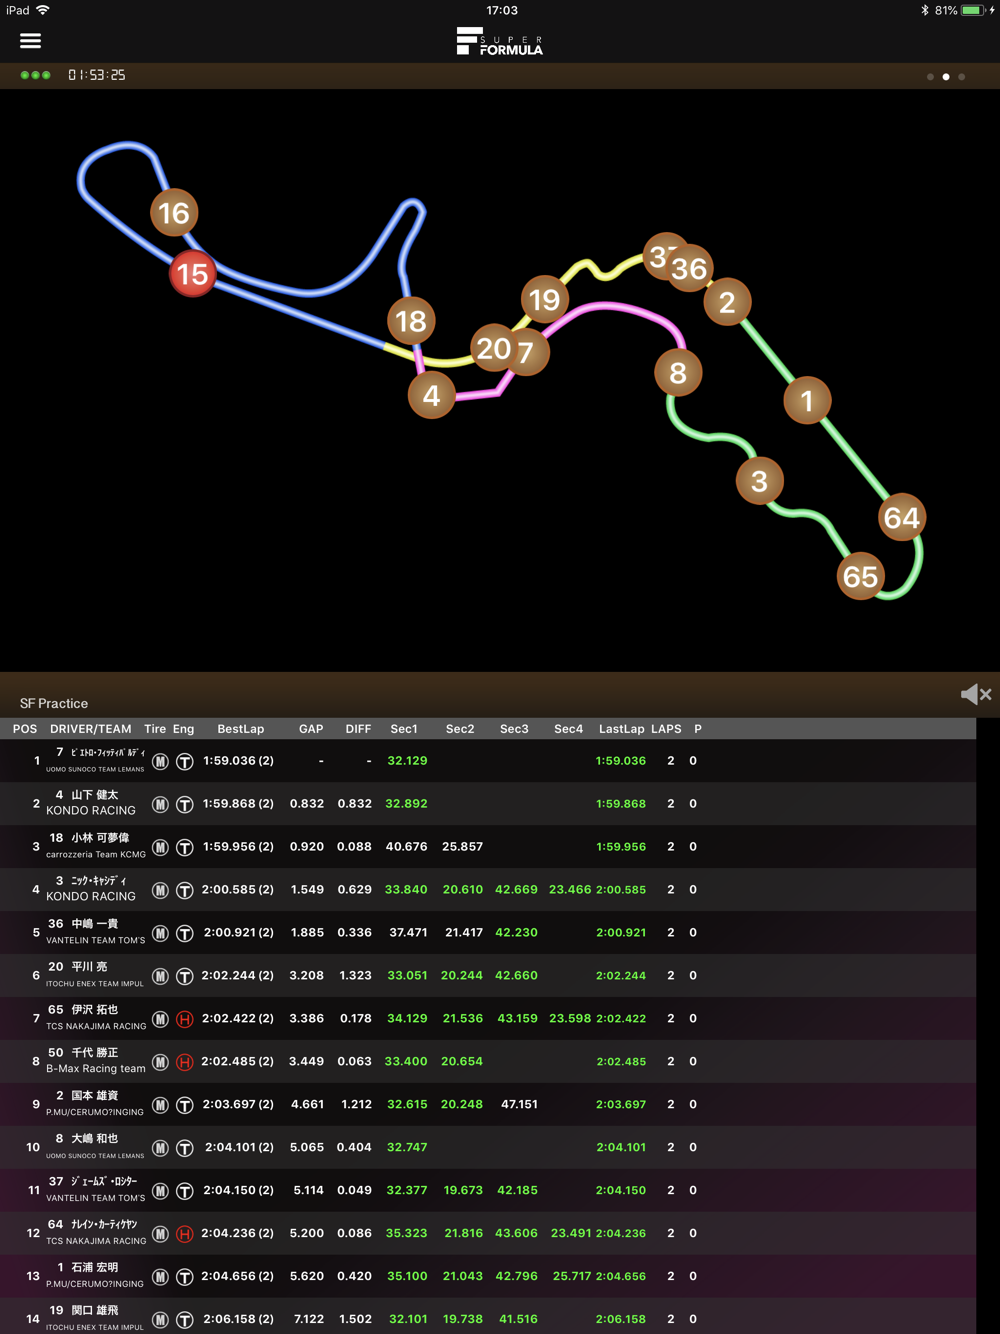Tap car marker 16 on track map

click(174, 213)
